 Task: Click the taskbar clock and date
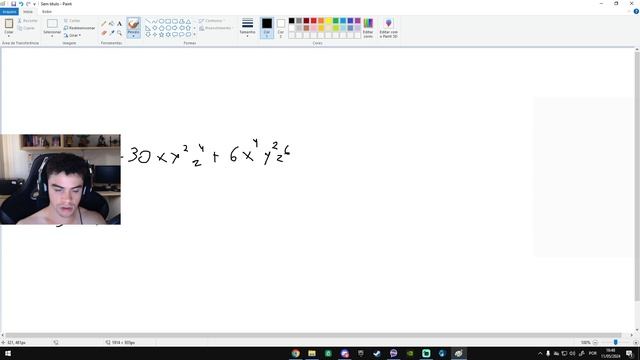click(611, 353)
